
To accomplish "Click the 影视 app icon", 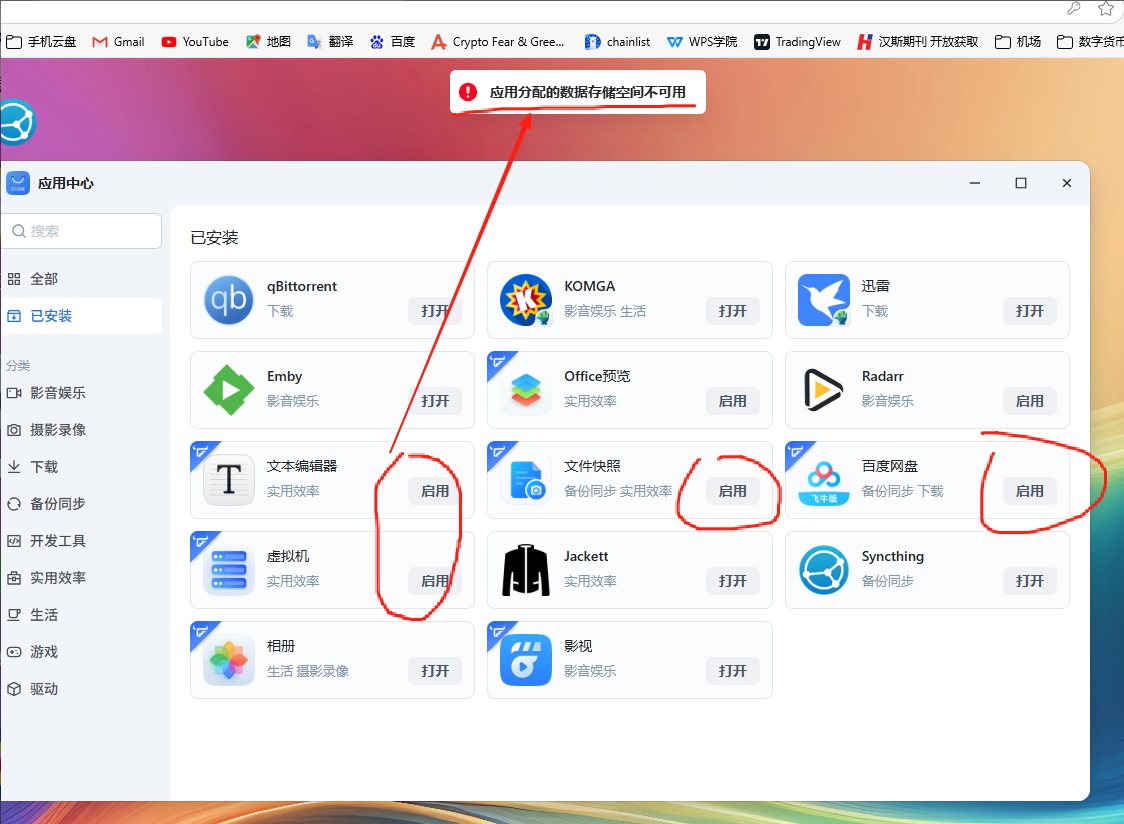I will coord(525,660).
